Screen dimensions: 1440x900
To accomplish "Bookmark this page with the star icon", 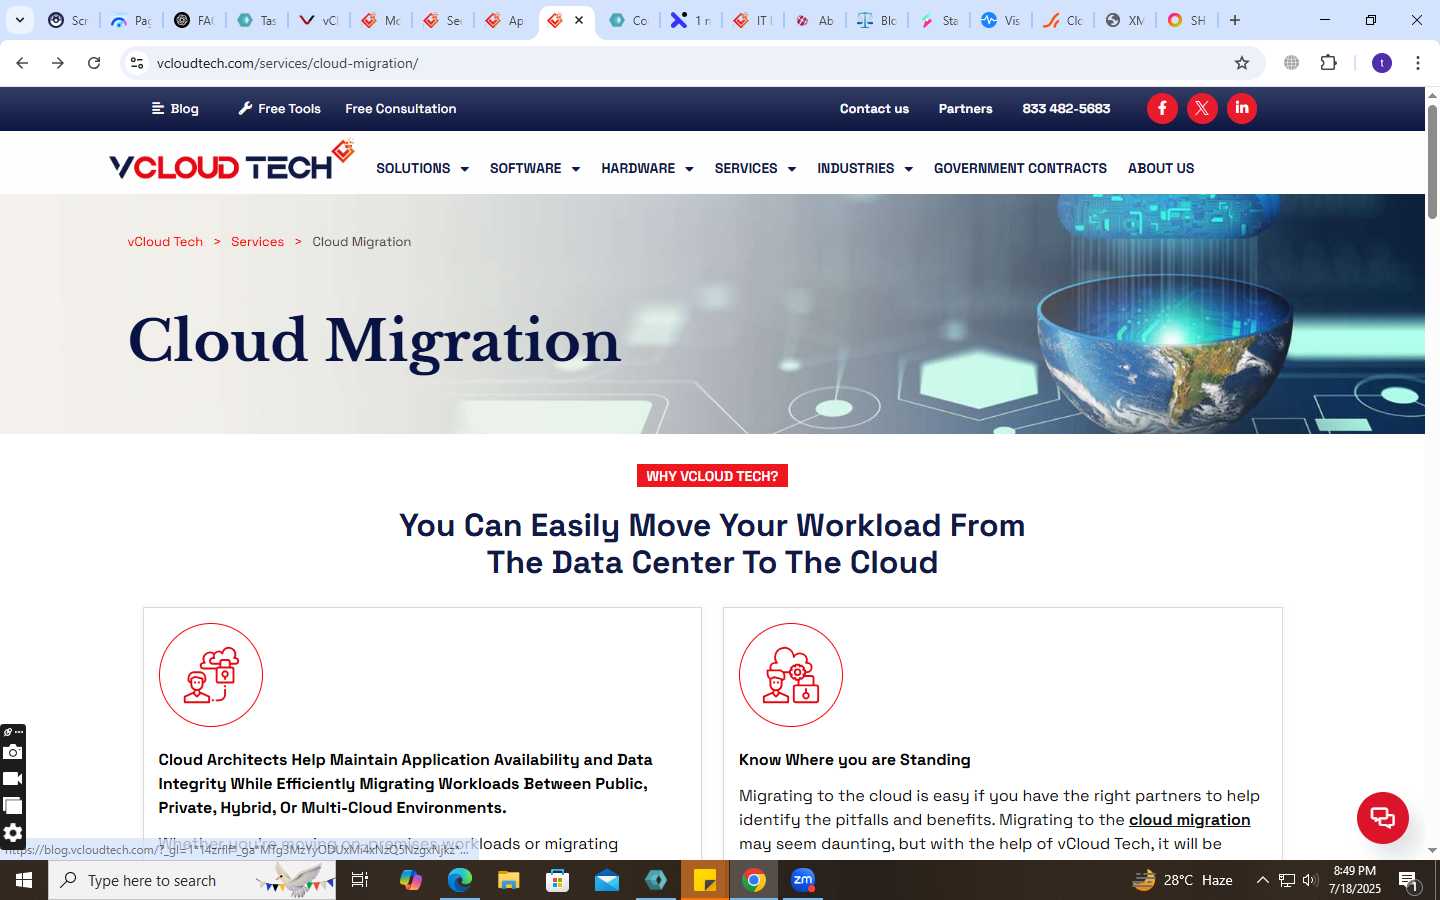I will (1242, 63).
